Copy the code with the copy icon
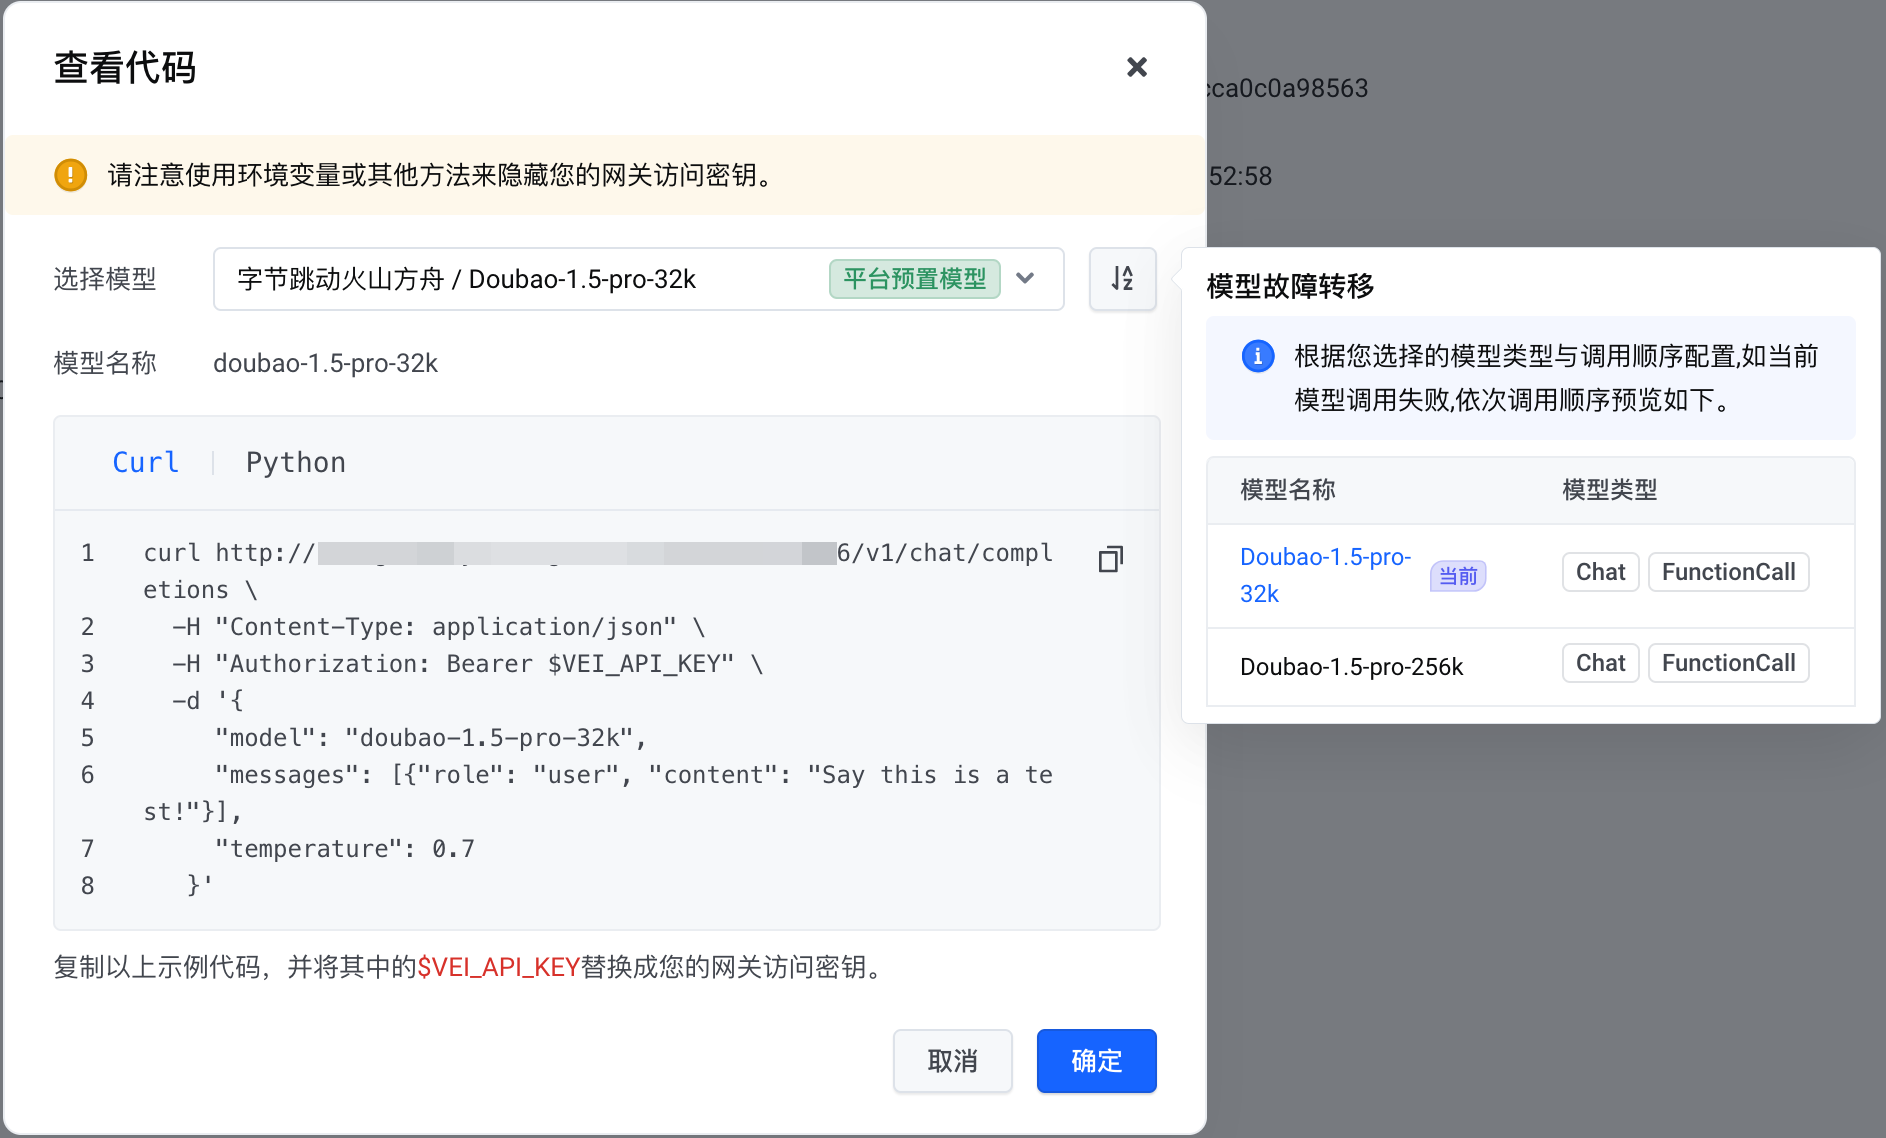The image size is (1886, 1138). point(1111,559)
